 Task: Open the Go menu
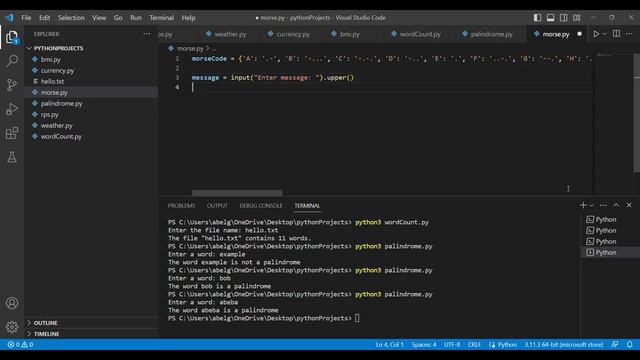118,18
